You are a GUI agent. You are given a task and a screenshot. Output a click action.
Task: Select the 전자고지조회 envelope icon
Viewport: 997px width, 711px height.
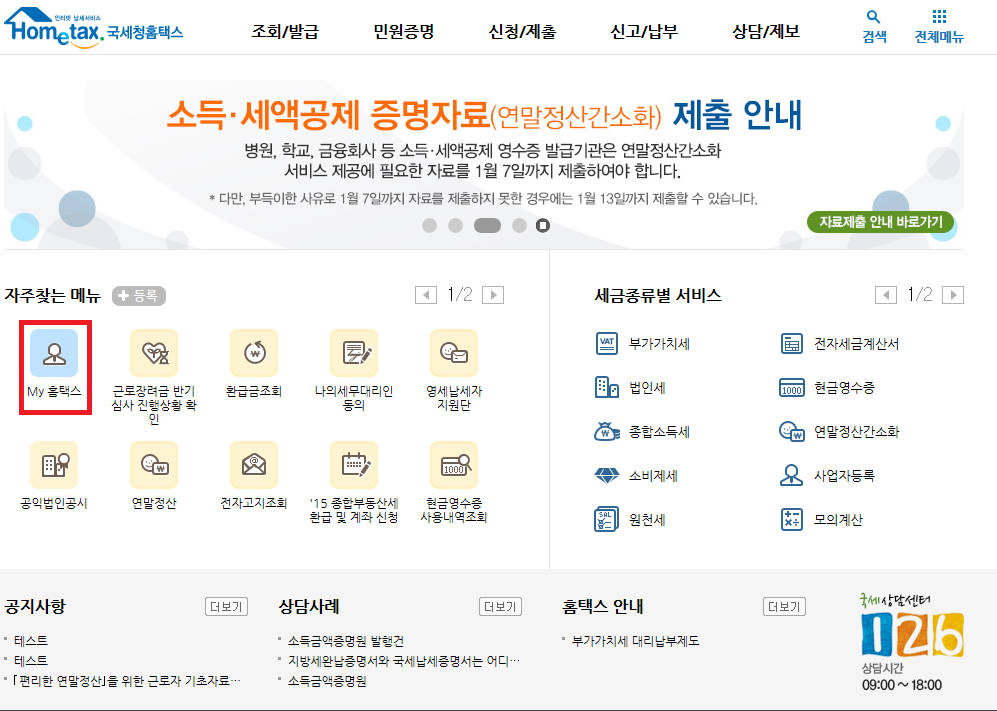click(x=254, y=465)
